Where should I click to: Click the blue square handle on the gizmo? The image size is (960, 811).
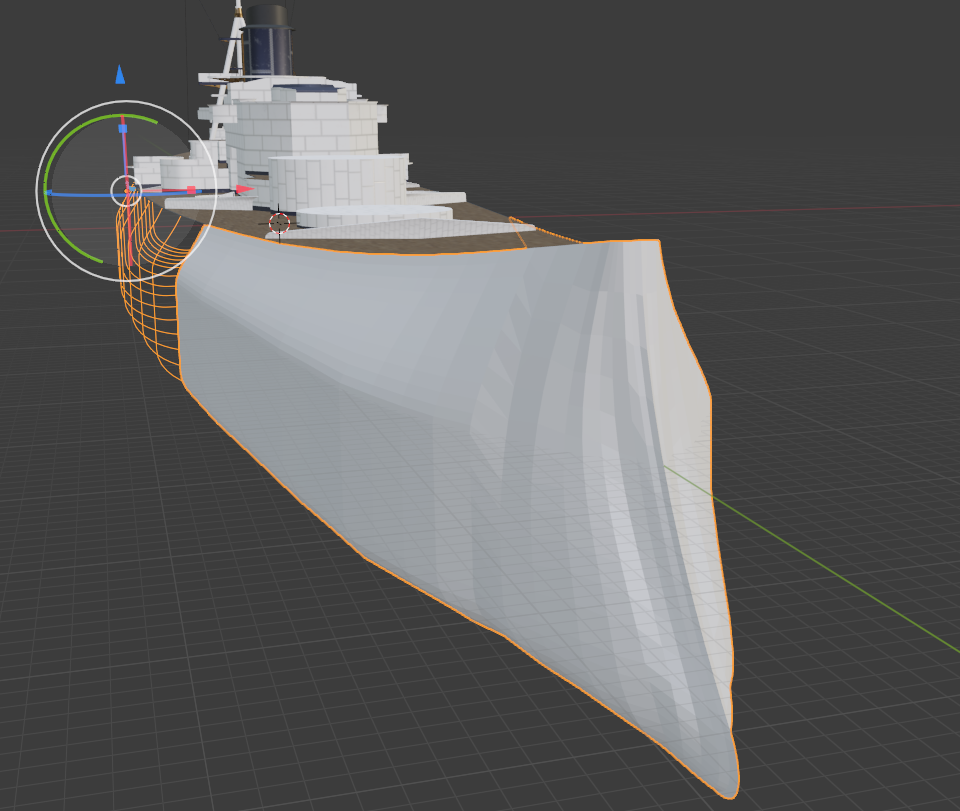pos(123,129)
